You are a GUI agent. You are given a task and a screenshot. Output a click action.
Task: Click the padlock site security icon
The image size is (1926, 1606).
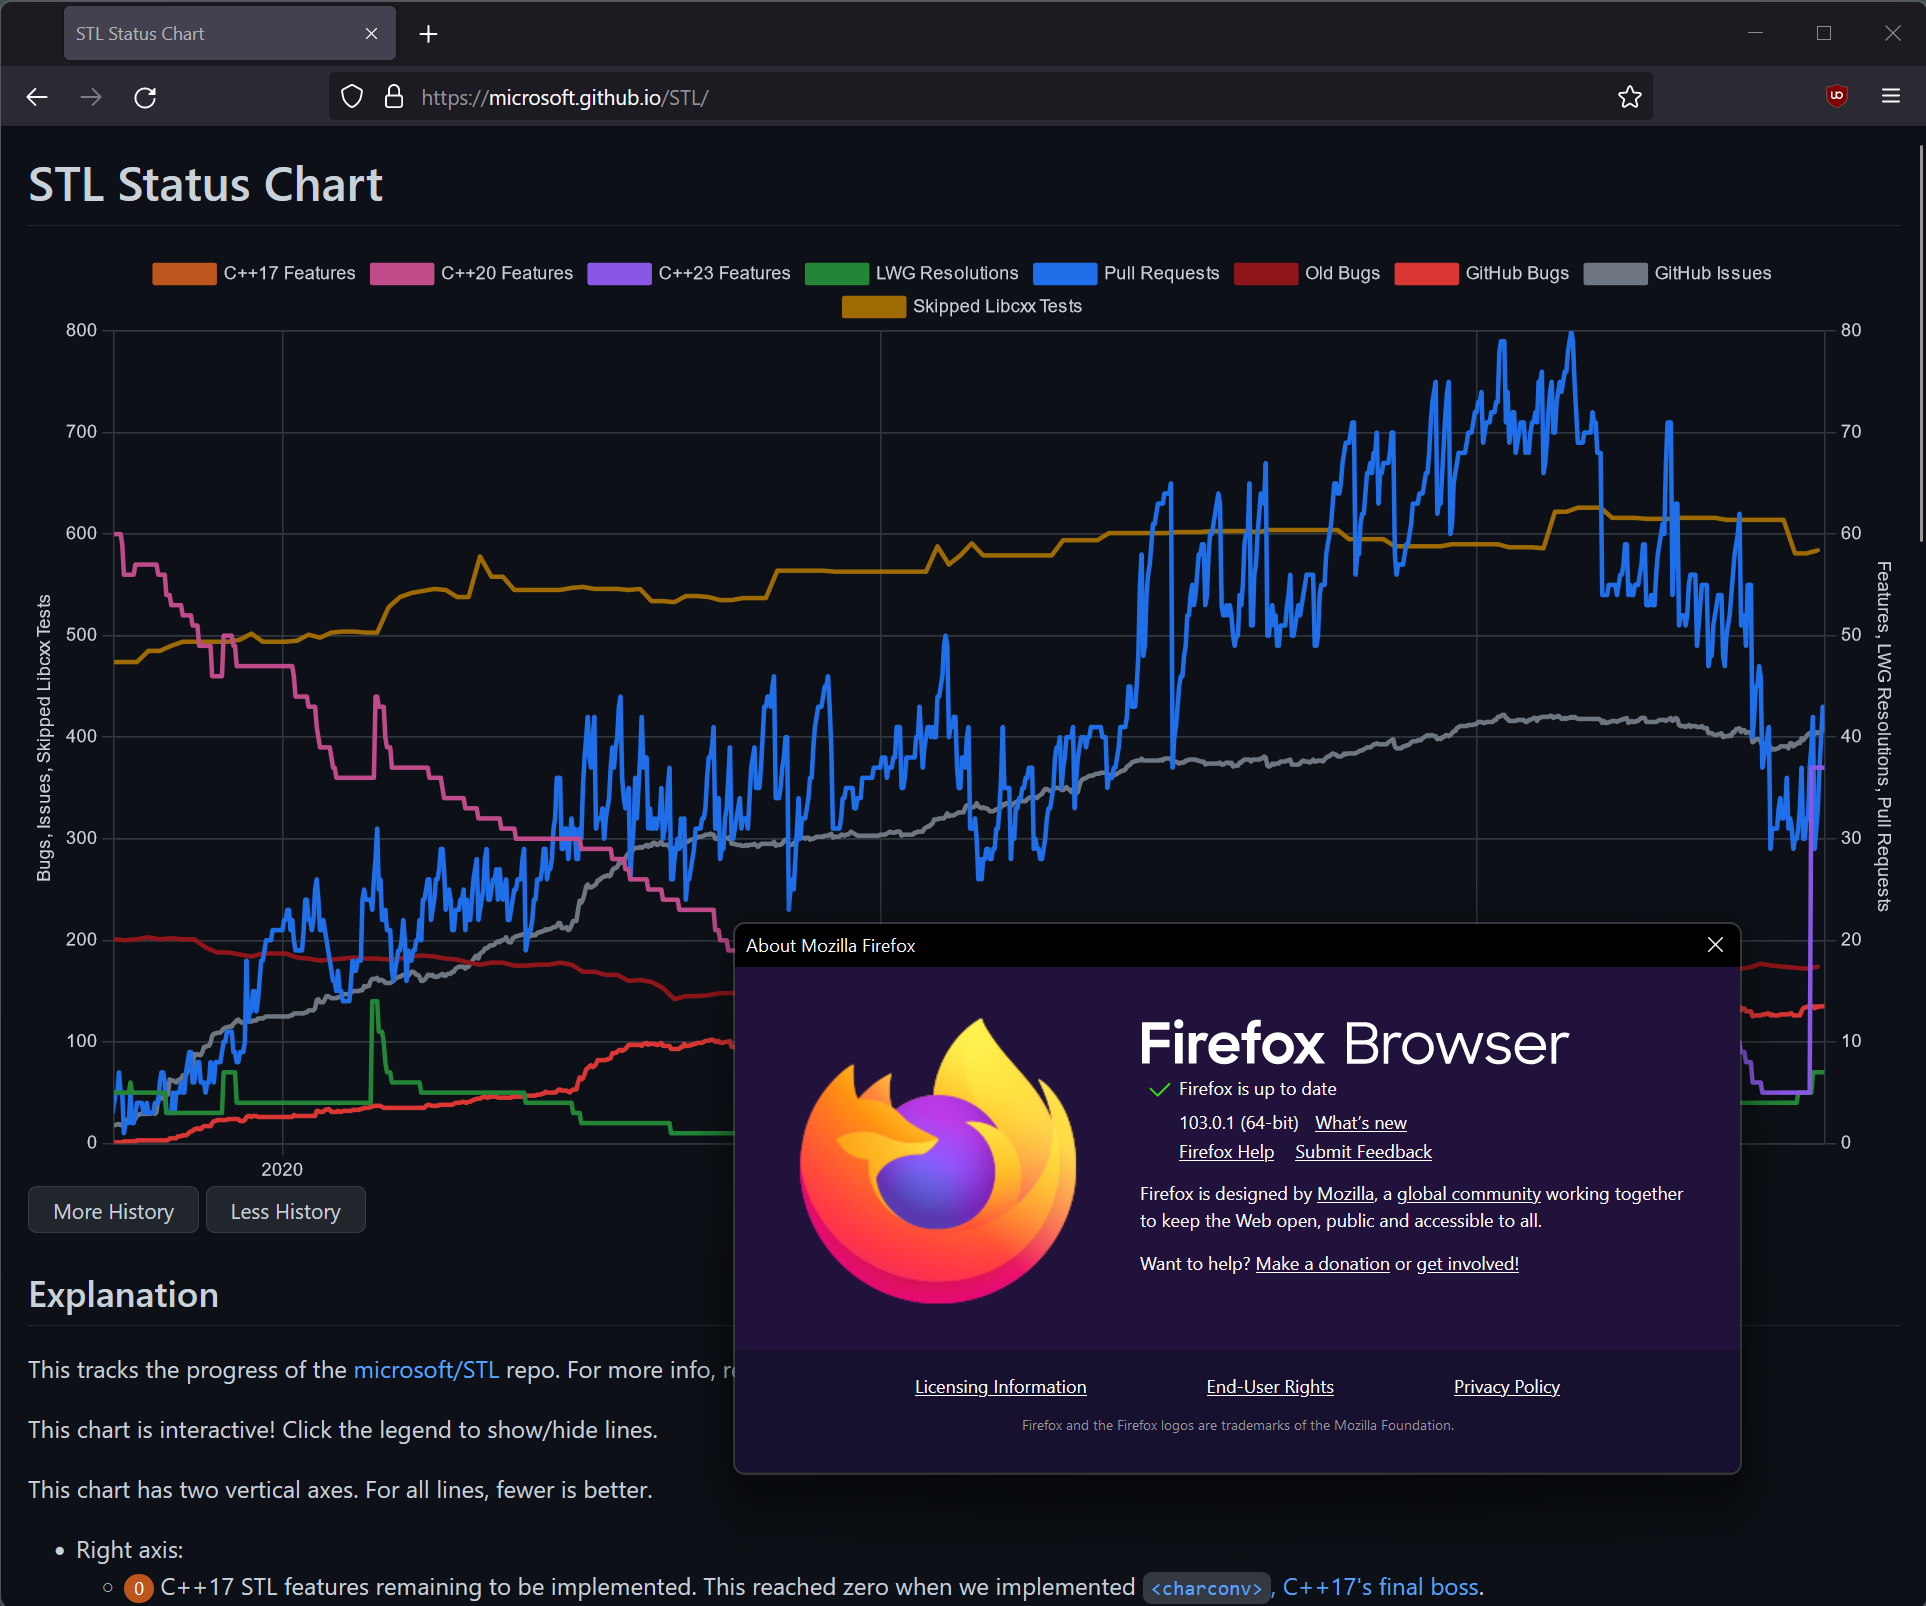pyautogui.click(x=393, y=96)
